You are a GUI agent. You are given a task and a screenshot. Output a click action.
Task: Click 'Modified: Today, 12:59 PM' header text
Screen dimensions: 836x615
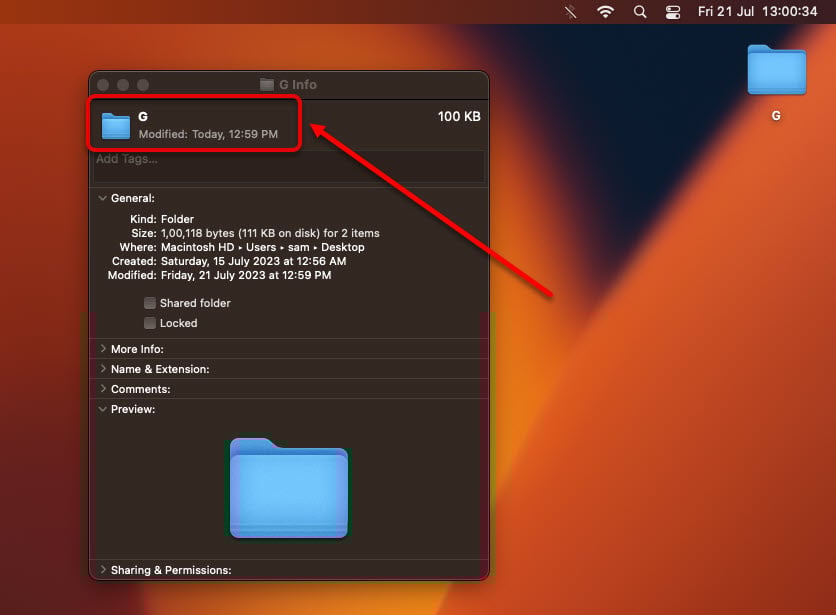208,134
